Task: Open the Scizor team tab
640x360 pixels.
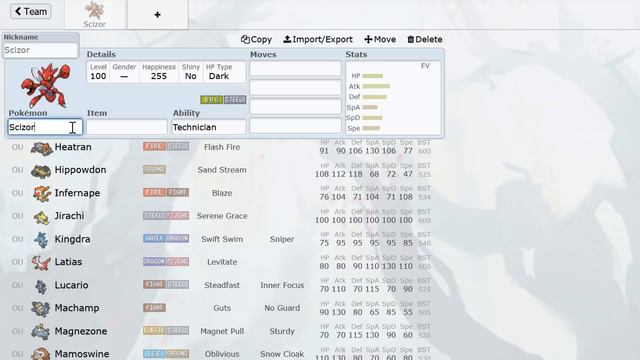Action: point(95,15)
